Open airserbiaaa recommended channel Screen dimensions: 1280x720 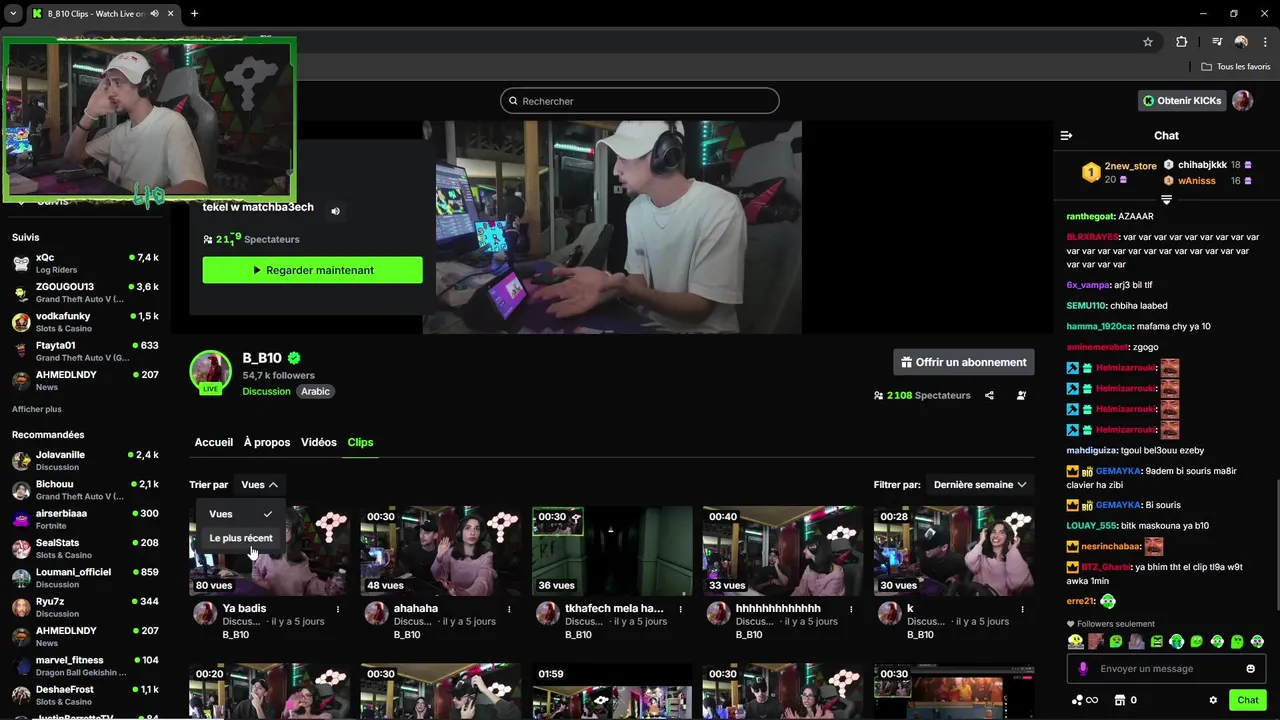tap(85, 519)
